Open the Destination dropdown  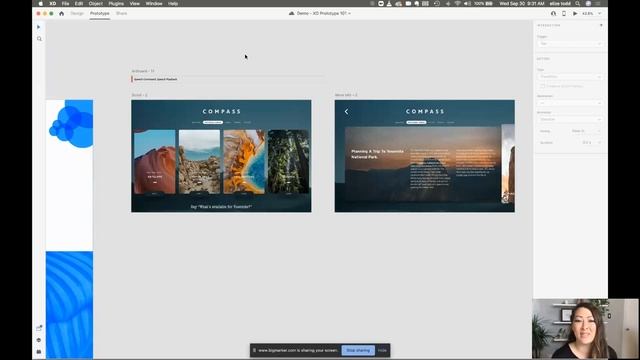click(x=570, y=103)
